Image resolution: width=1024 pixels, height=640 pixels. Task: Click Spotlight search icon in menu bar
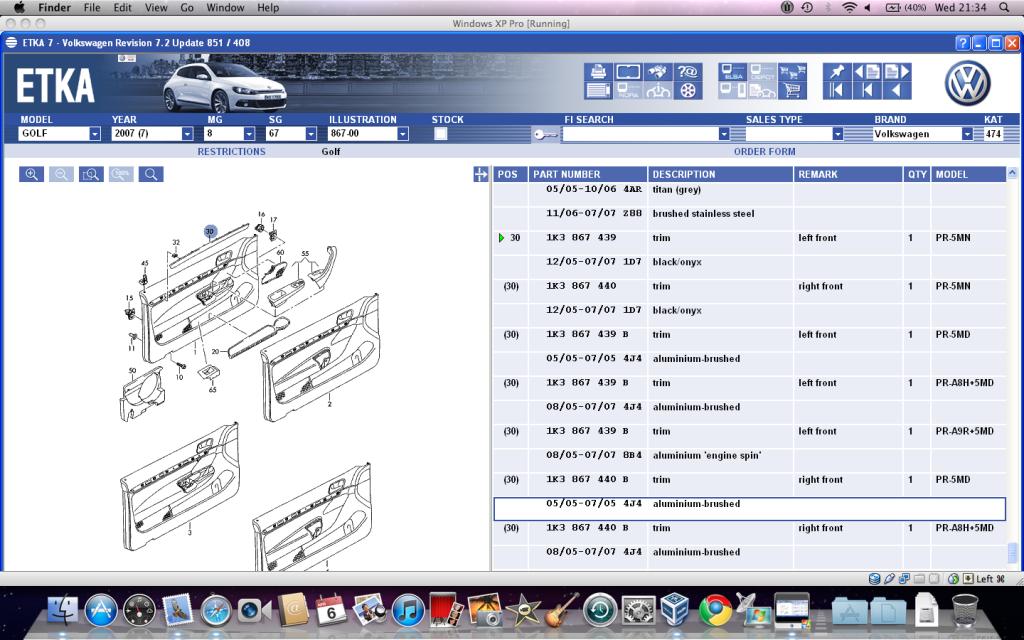tap(1004, 8)
